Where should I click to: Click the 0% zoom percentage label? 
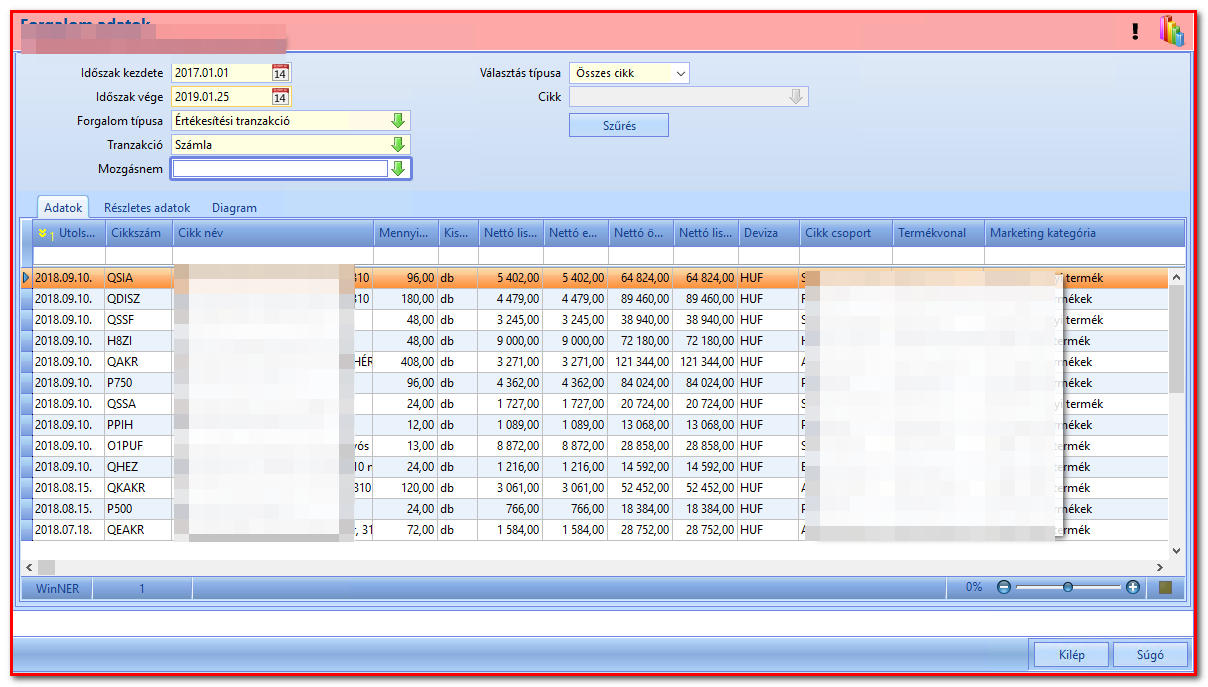click(974, 588)
